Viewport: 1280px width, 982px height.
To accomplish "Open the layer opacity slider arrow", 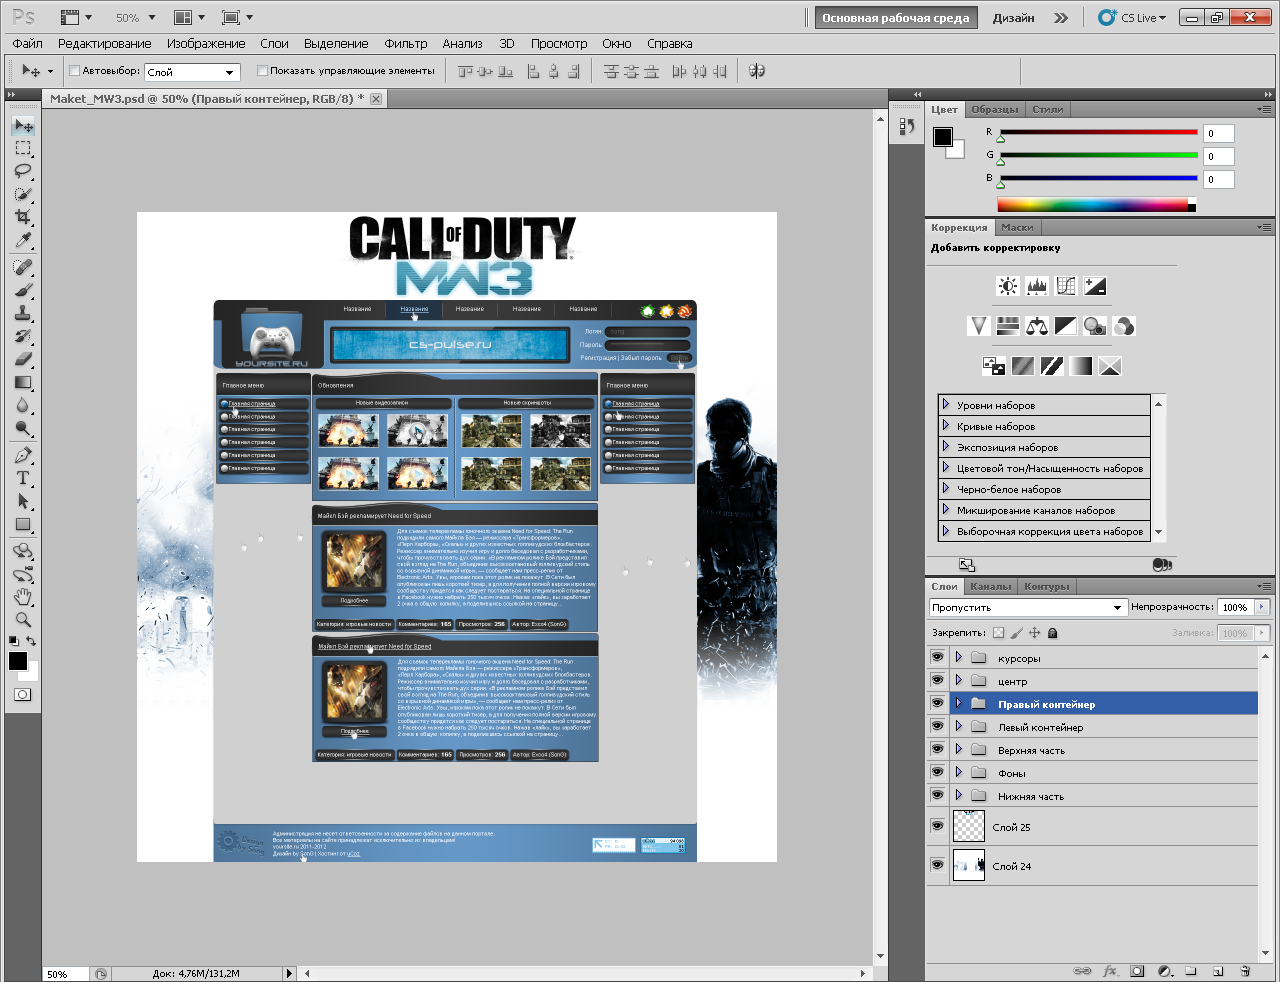I will pos(1262,607).
